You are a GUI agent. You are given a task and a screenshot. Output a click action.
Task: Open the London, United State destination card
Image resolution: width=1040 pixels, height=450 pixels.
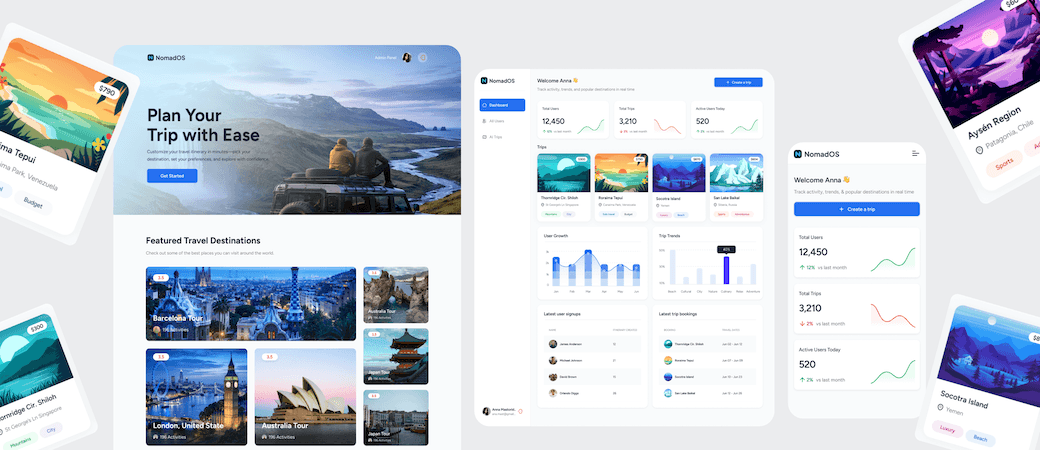196,397
